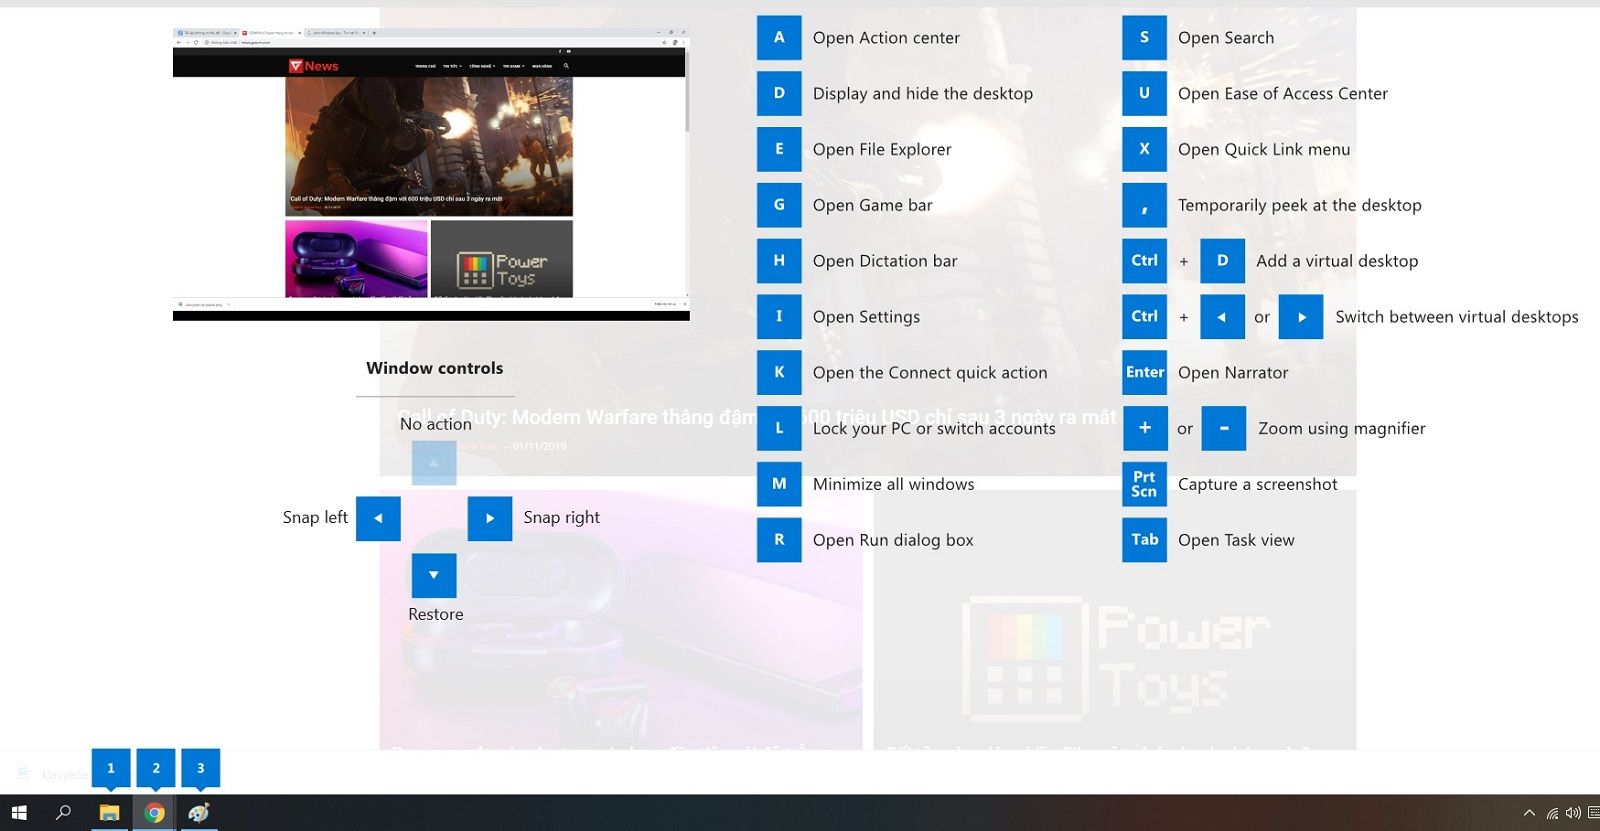Click the 'Window controls' heading
1600x831 pixels.
click(435, 368)
